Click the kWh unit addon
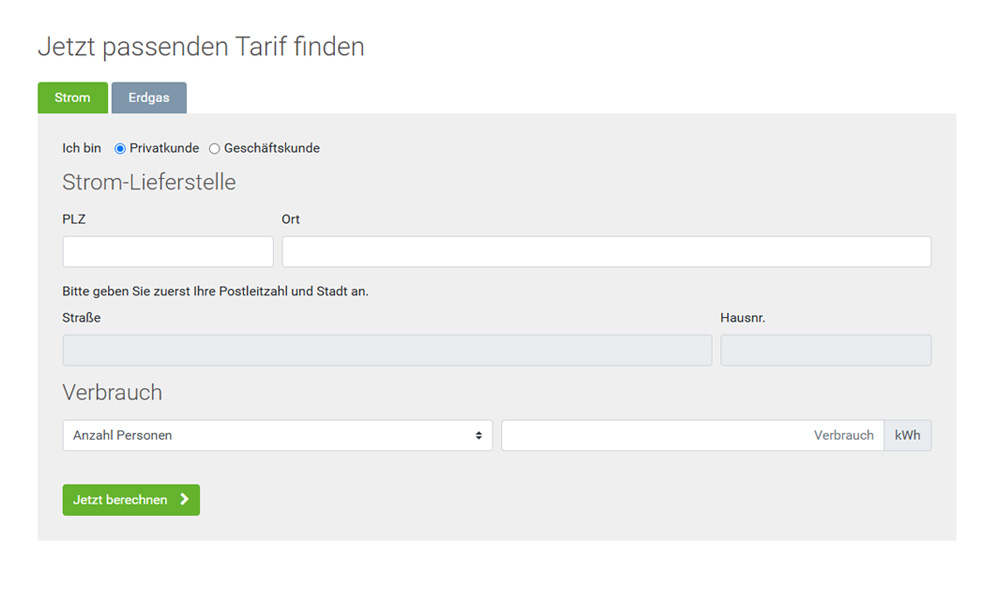This screenshot has height=600, width=1000. (907, 436)
